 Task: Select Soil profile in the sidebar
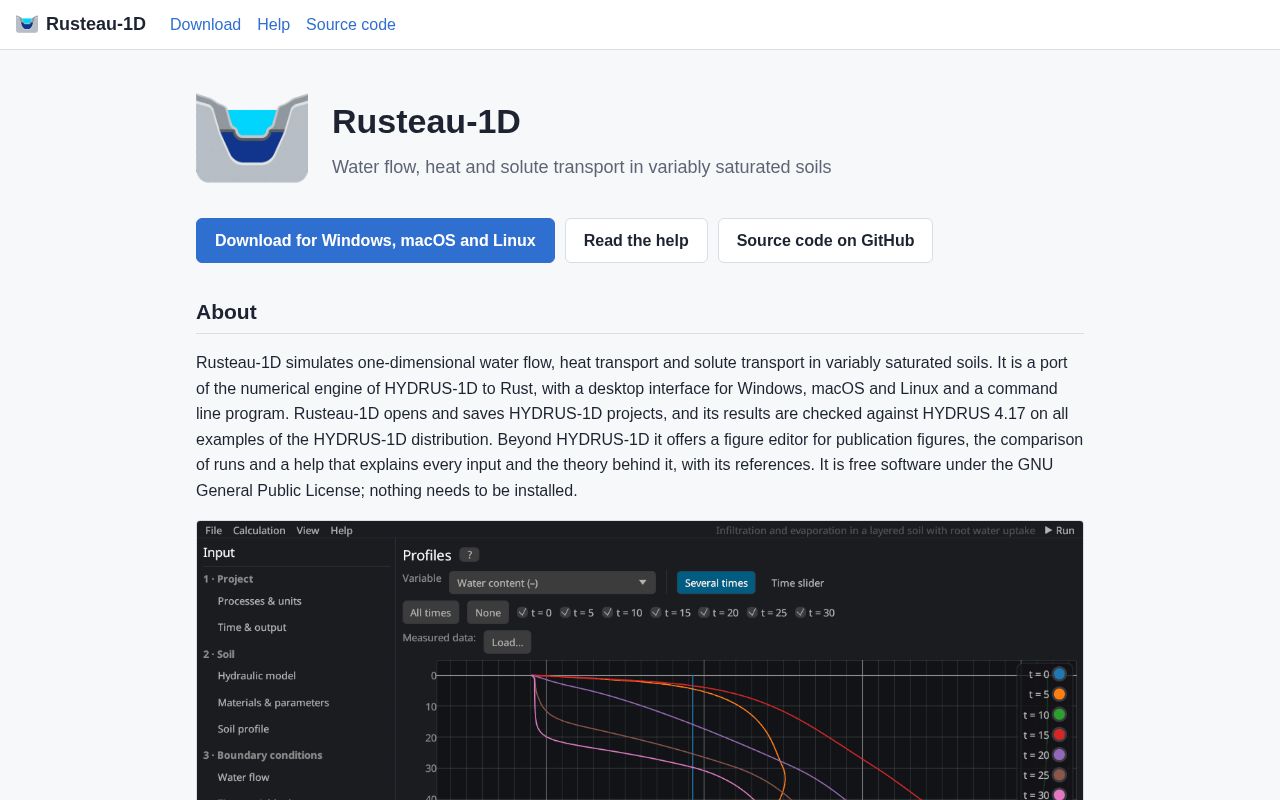tap(243, 729)
